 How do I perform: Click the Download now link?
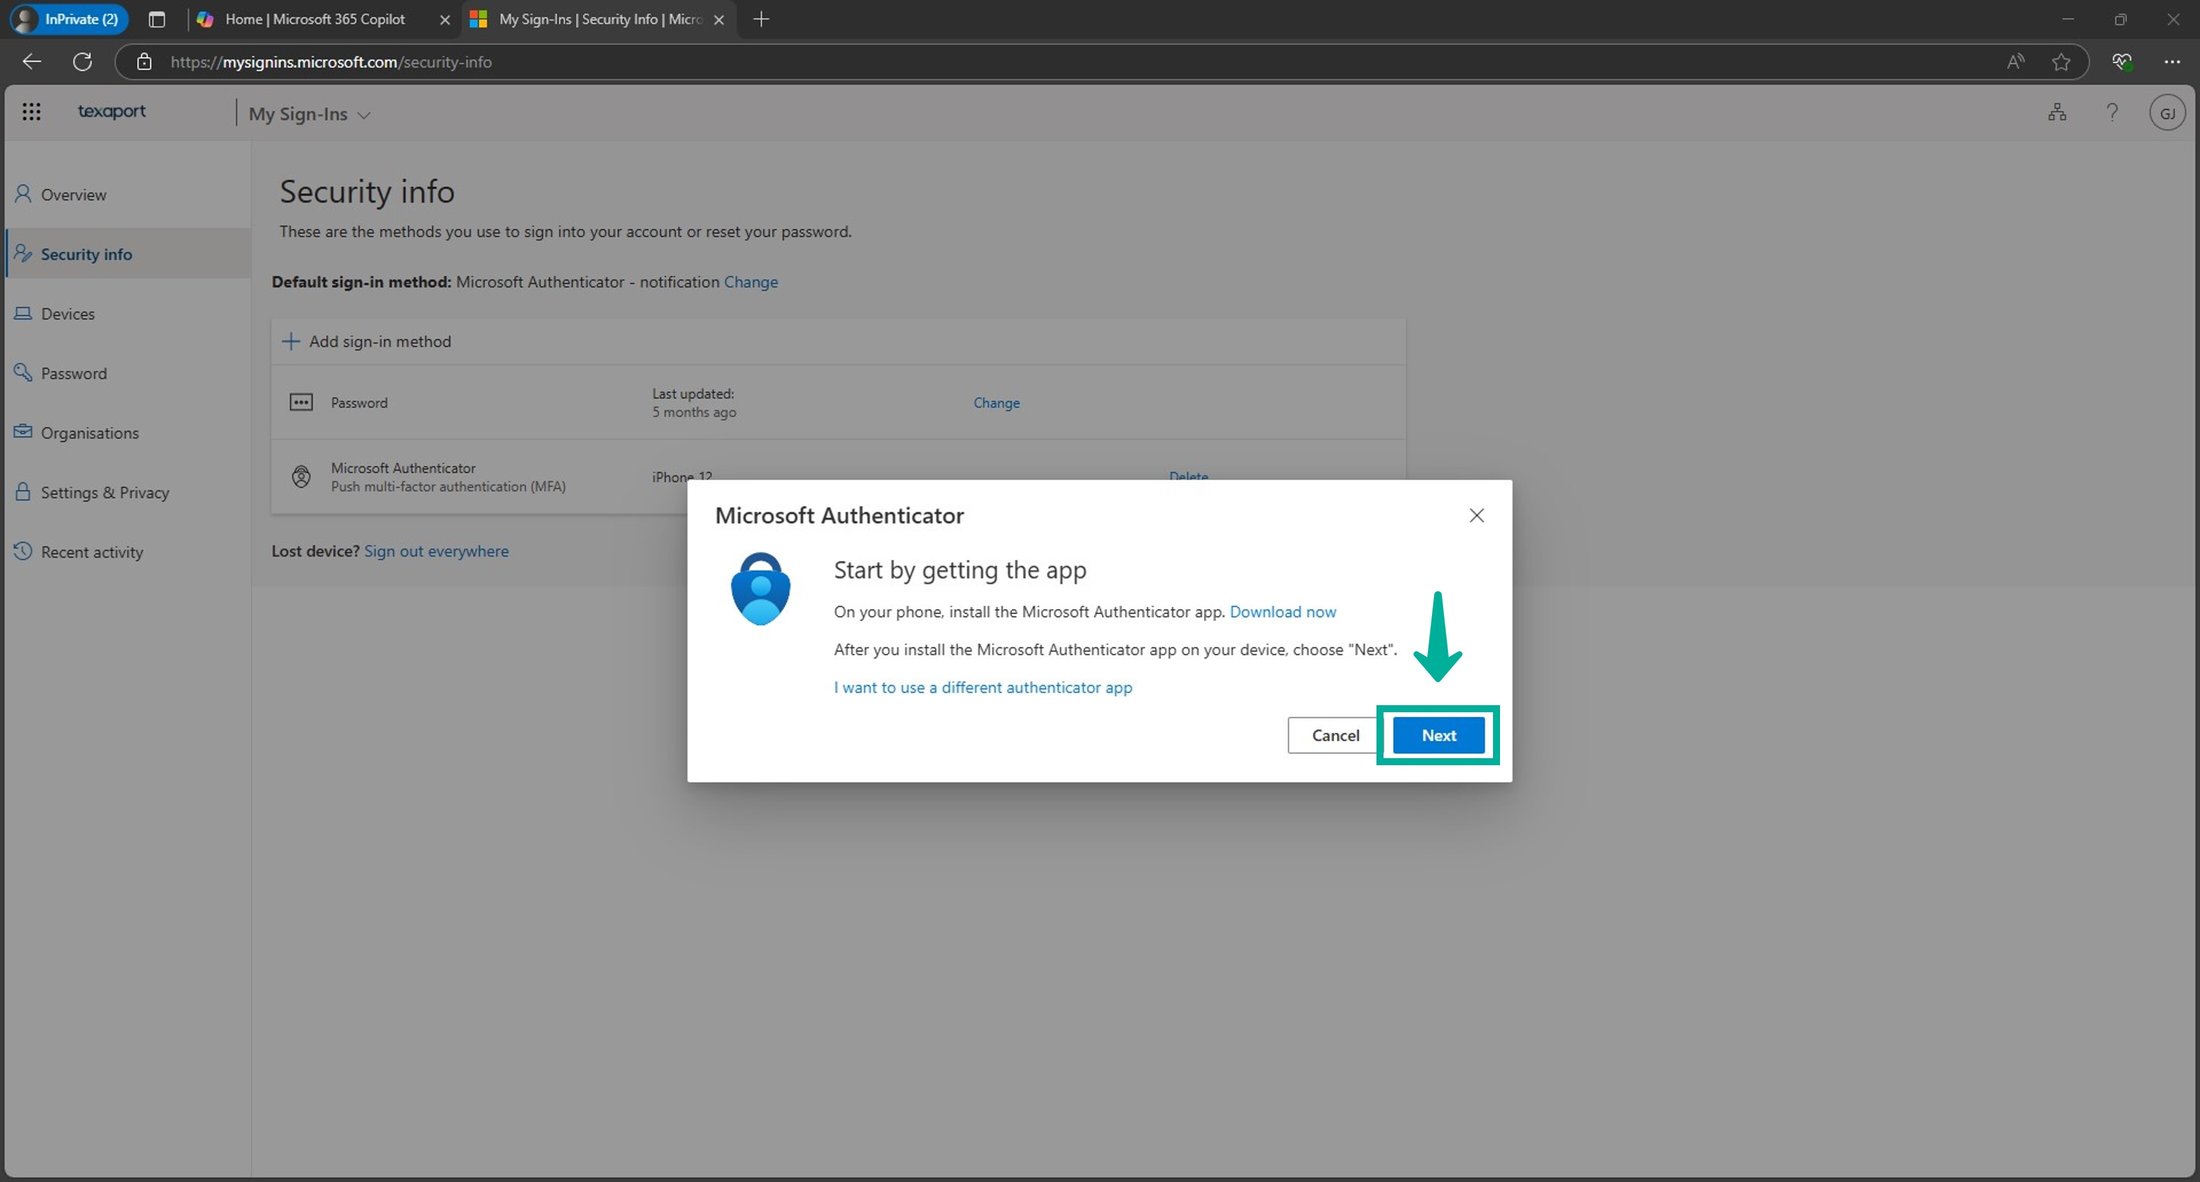point(1283,611)
